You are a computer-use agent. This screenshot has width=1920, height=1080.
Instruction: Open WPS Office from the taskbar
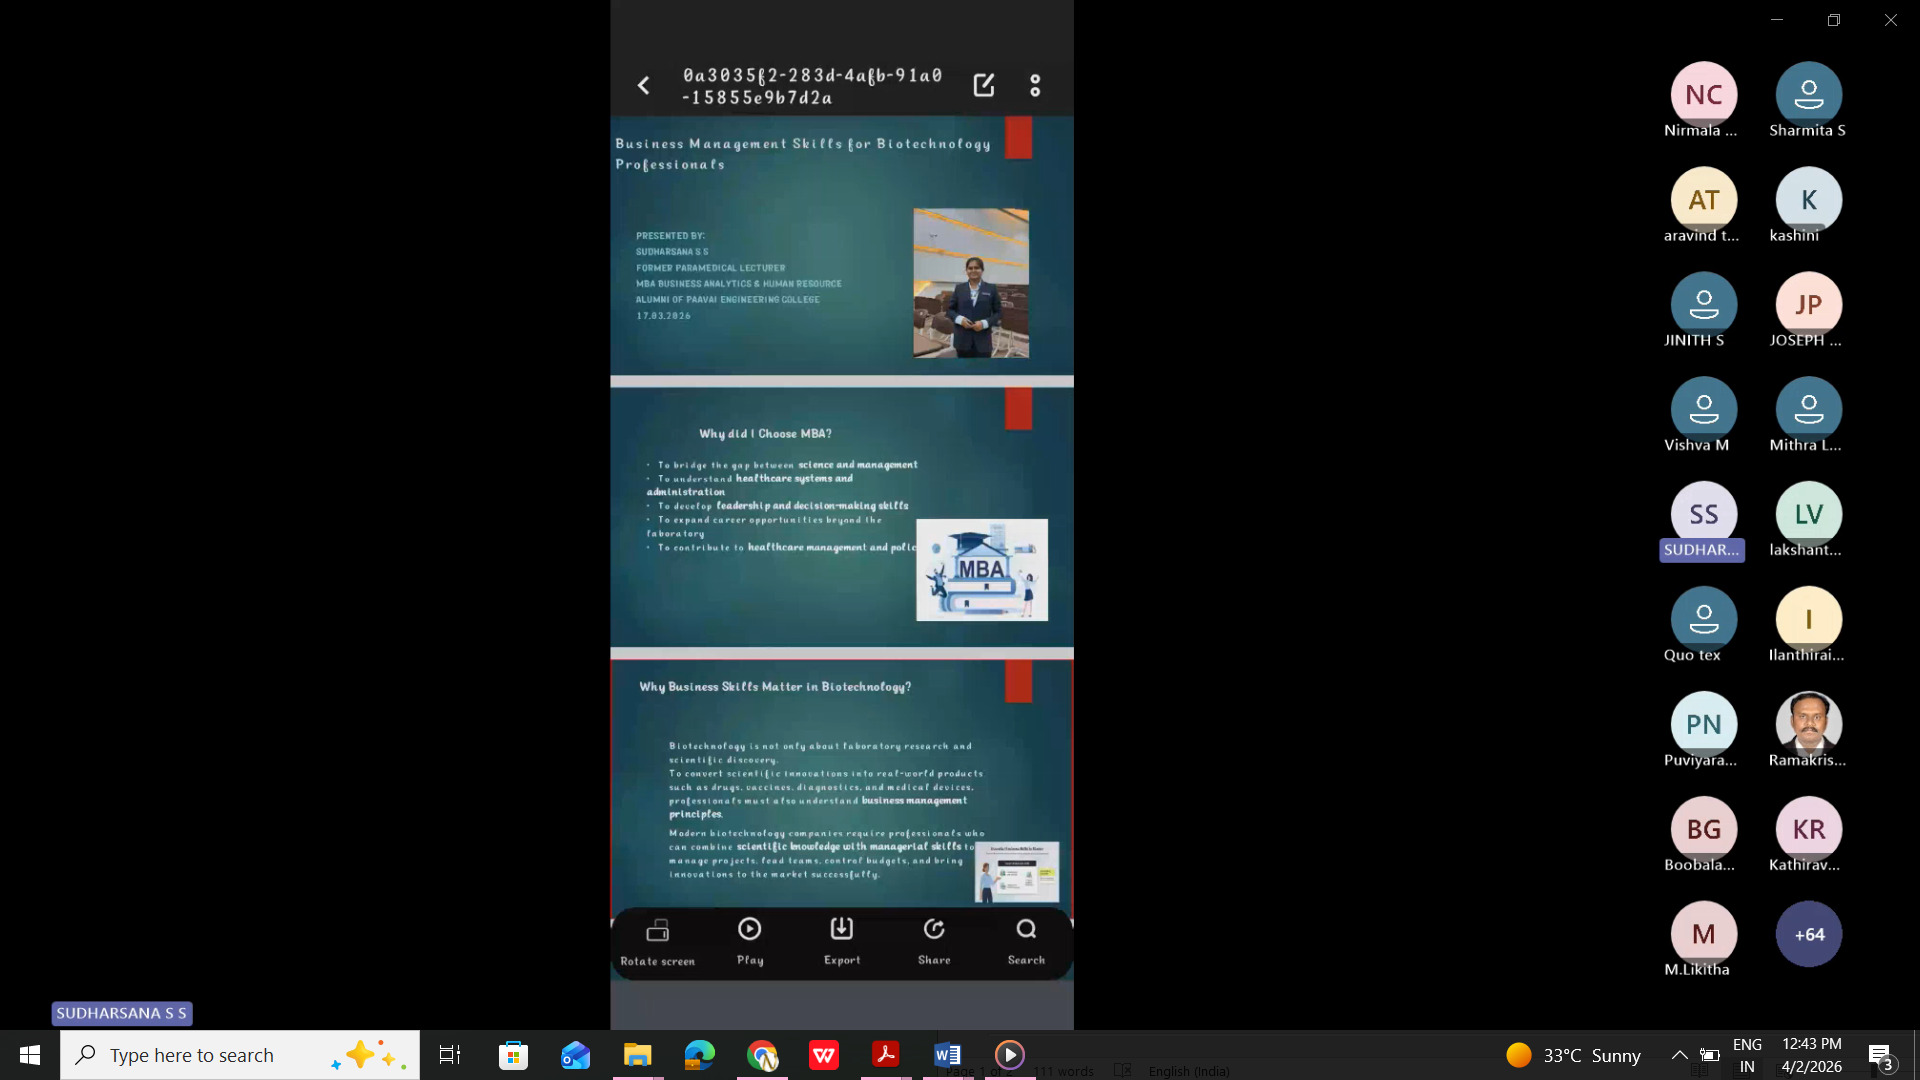pyautogui.click(x=824, y=1055)
